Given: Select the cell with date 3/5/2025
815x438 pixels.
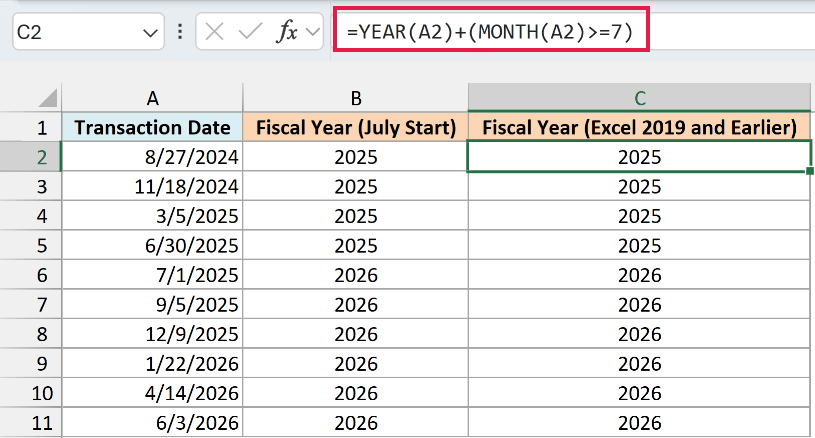Looking at the screenshot, I should pos(152,216).
